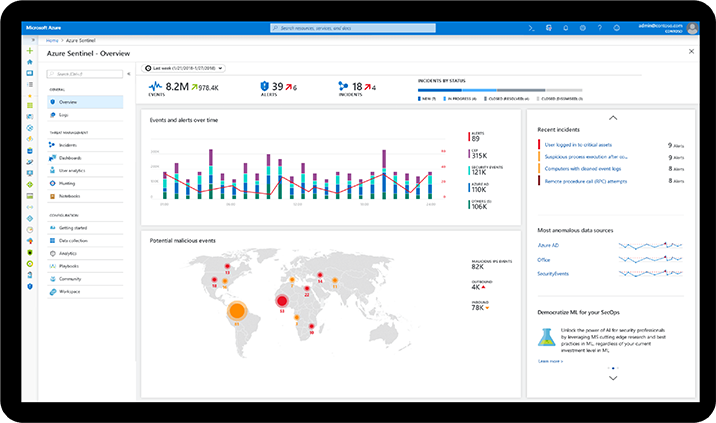The width and height of the screenshot is (716, 423).
Task: Click SecurityEvents anomalous data source
Action: [x=553, y=274]
